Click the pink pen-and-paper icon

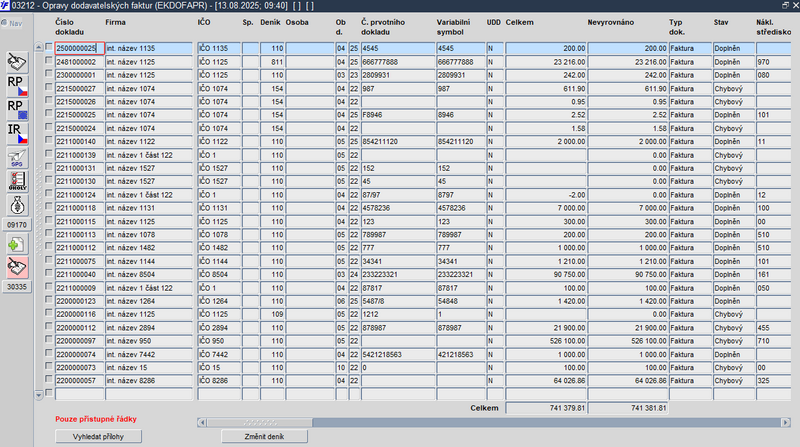17,267
